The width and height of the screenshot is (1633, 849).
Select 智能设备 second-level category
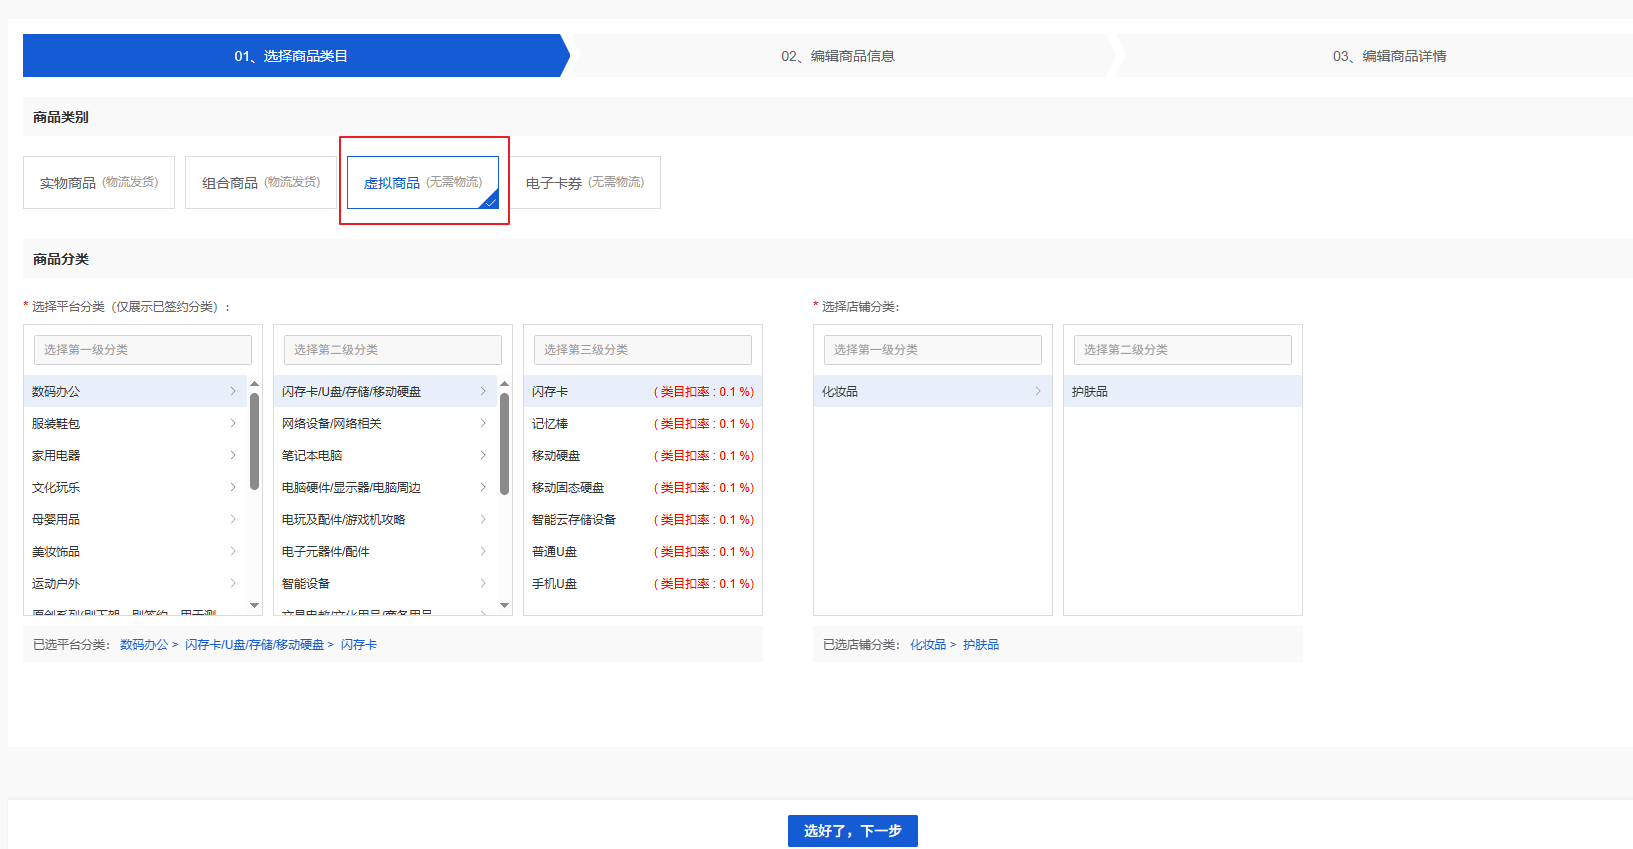coord(385,583)
